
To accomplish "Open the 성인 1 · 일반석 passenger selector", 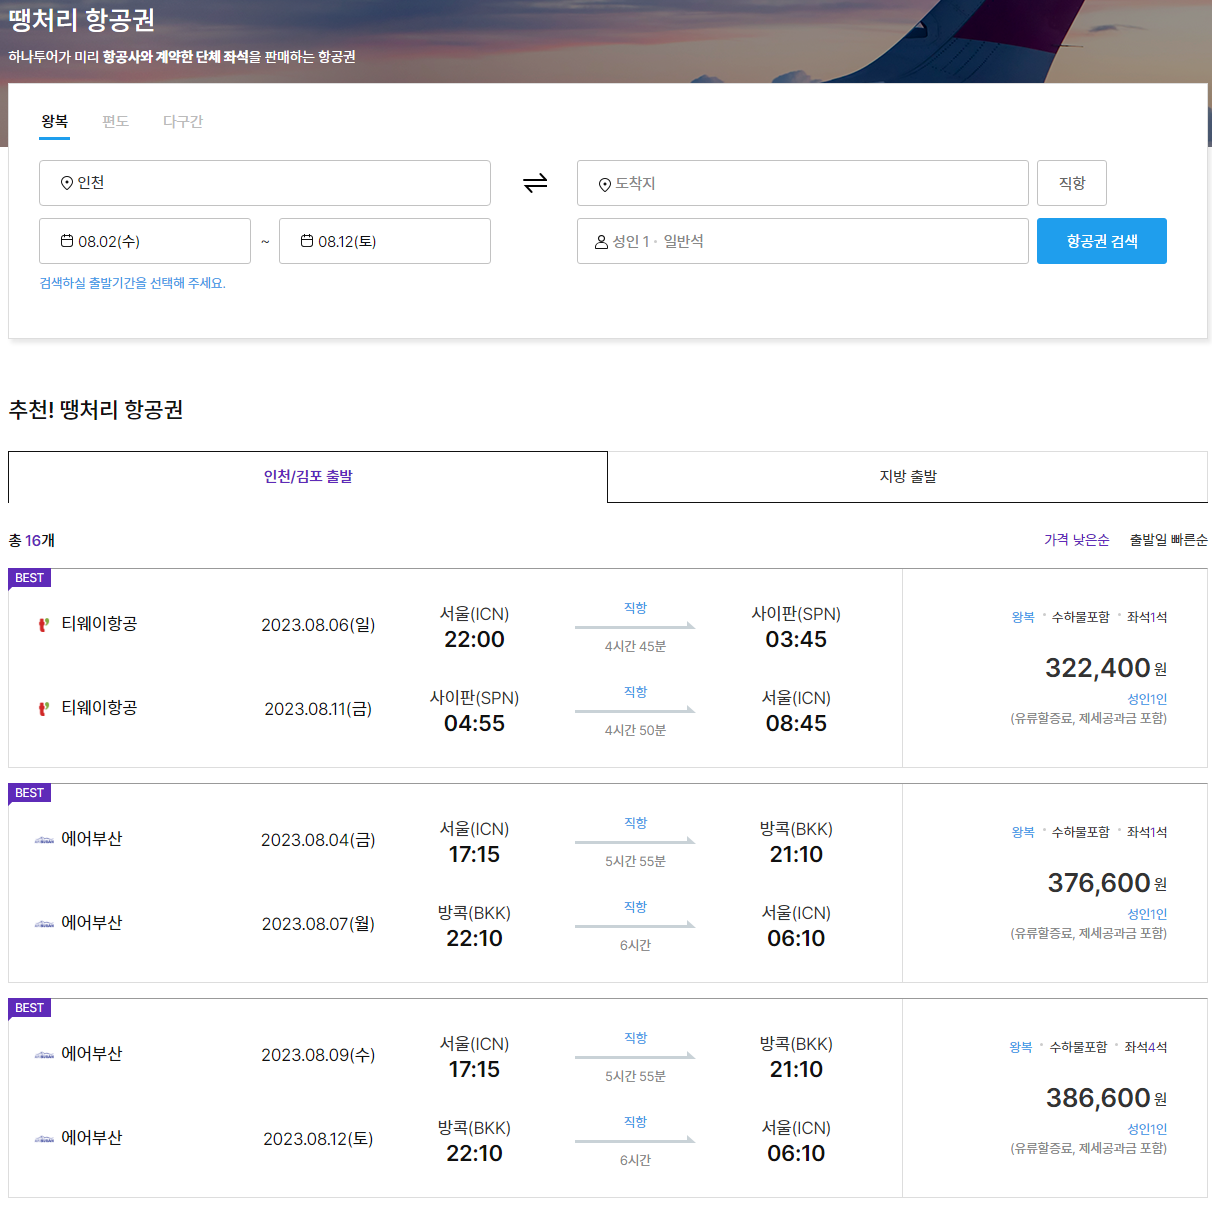I will [803, 241].
